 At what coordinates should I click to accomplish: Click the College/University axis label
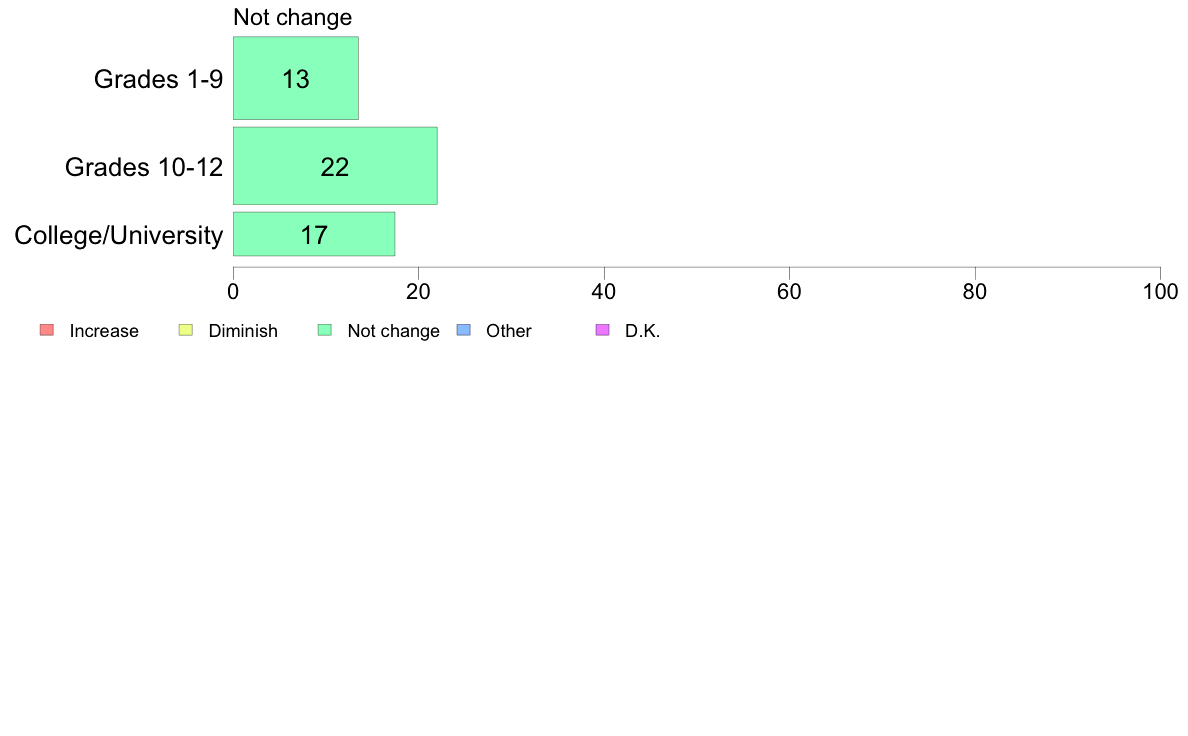coord(118,235)
